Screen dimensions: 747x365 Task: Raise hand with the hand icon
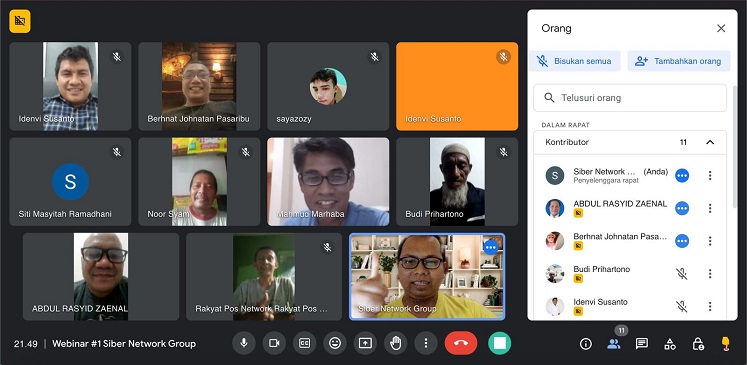click(395, 343)
